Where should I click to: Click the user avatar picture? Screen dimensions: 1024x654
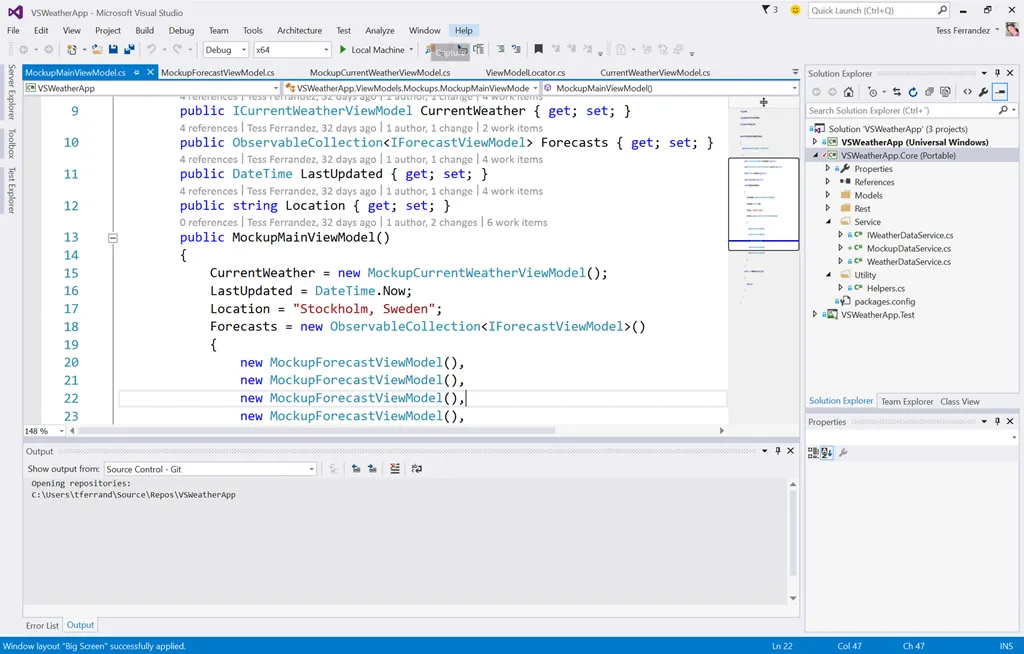(1012, 29)
